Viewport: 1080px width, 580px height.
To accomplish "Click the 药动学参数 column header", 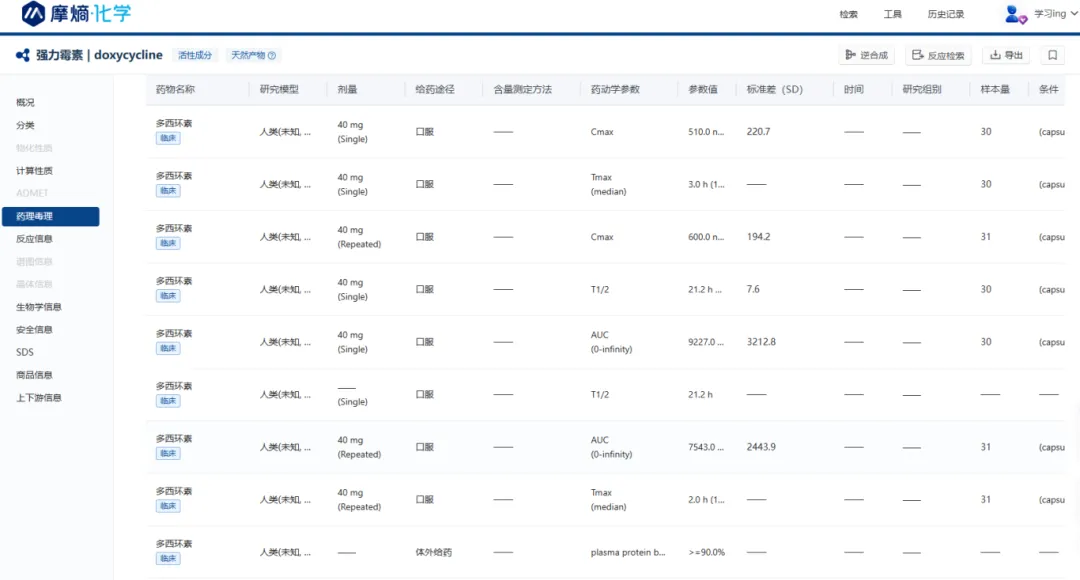I will pyautogui.click(x=615, y=89).
